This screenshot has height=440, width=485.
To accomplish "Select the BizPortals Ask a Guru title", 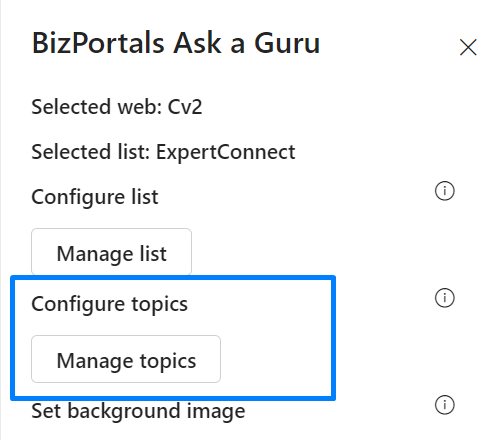I will click(176, 43).
